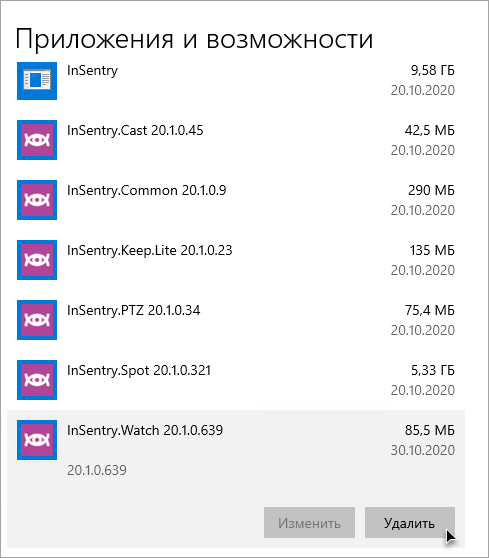Select InSentry.PTZ 20.1.0.34 list item
Screen dimensions: 489x558
coord(236,320)
